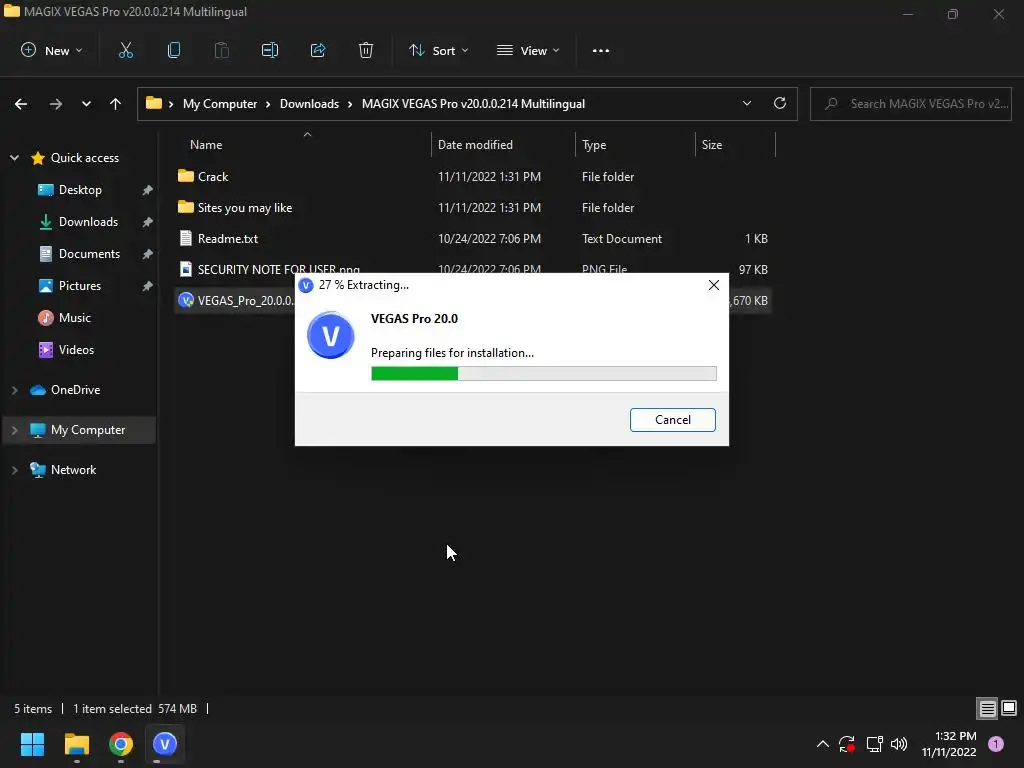The image size is (1024, 768).
Task: Show hidden tray icons chevron
Action: pyautogui.click(x=823, y=744)
